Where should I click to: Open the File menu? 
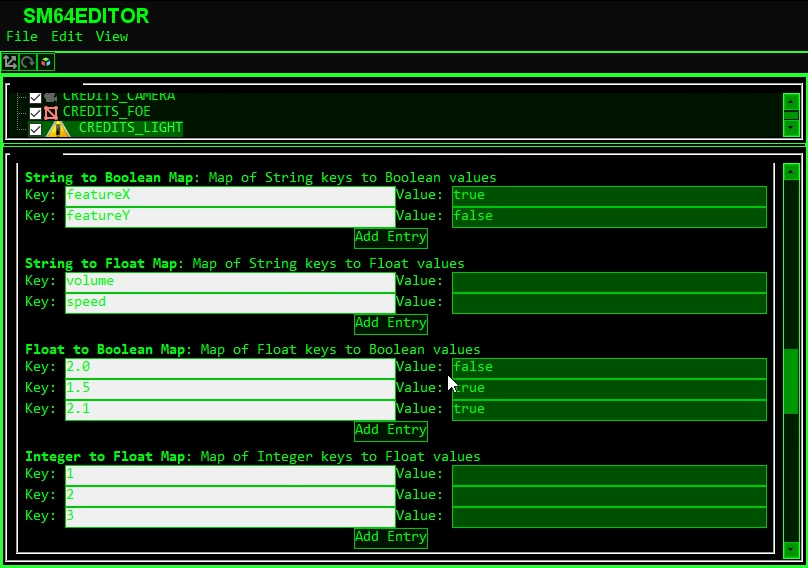[22, 37]
